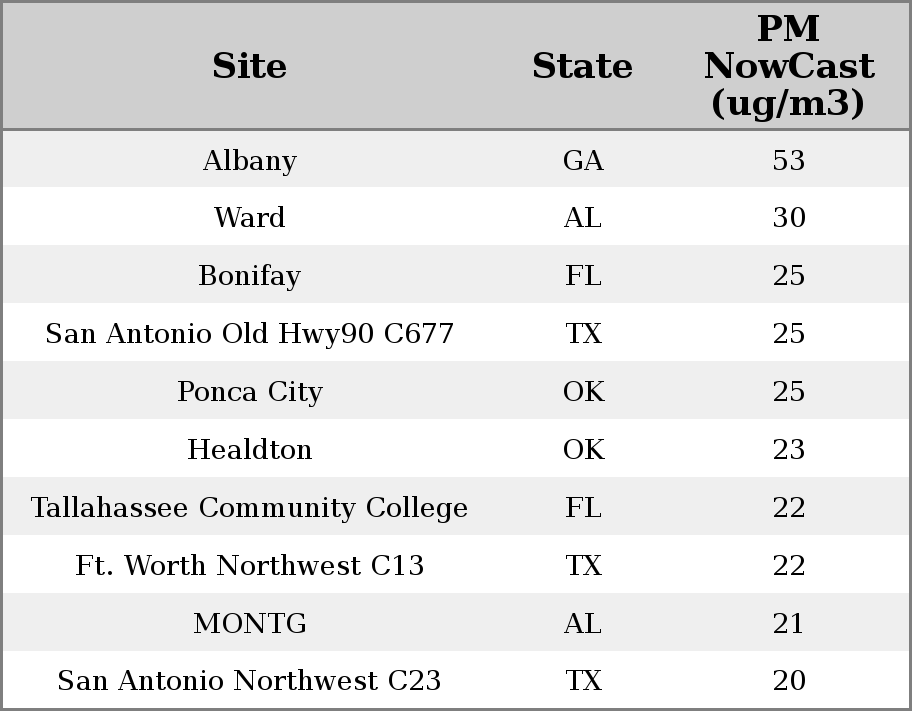Click the PM NowCast (ug/m3) column header

click(788, 66)
